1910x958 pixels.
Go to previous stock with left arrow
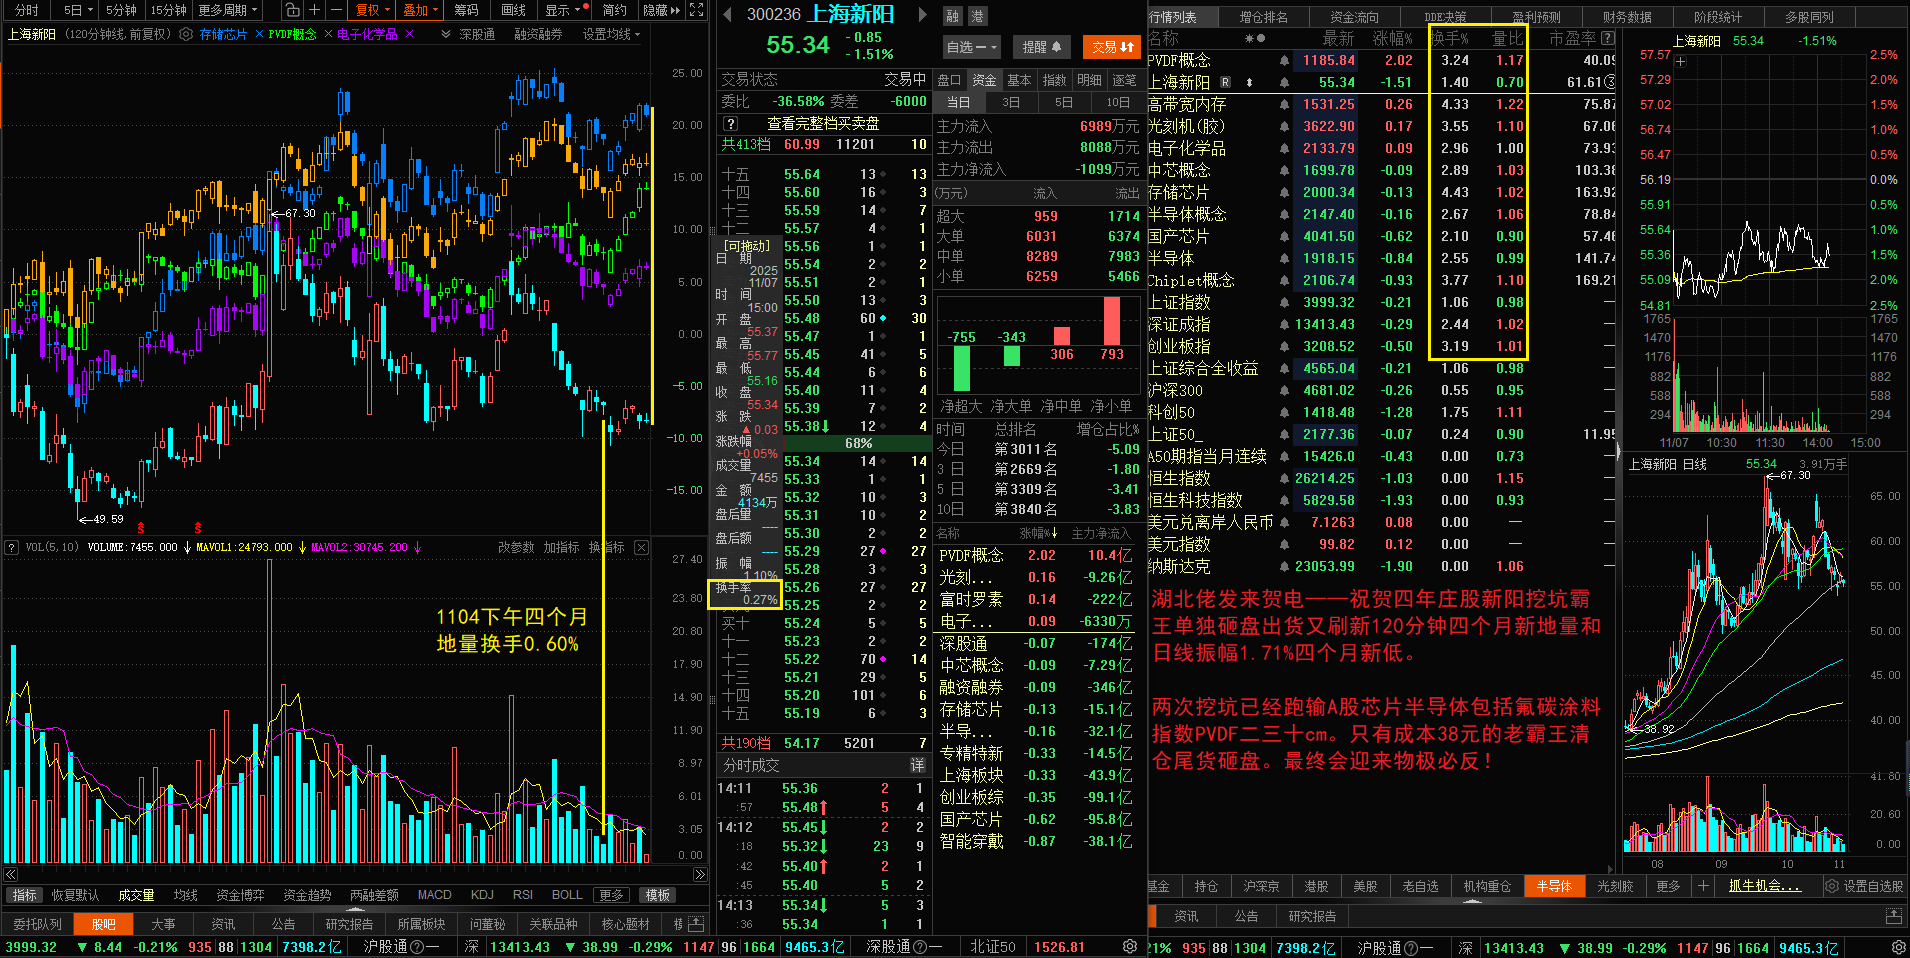coord(725,14)
